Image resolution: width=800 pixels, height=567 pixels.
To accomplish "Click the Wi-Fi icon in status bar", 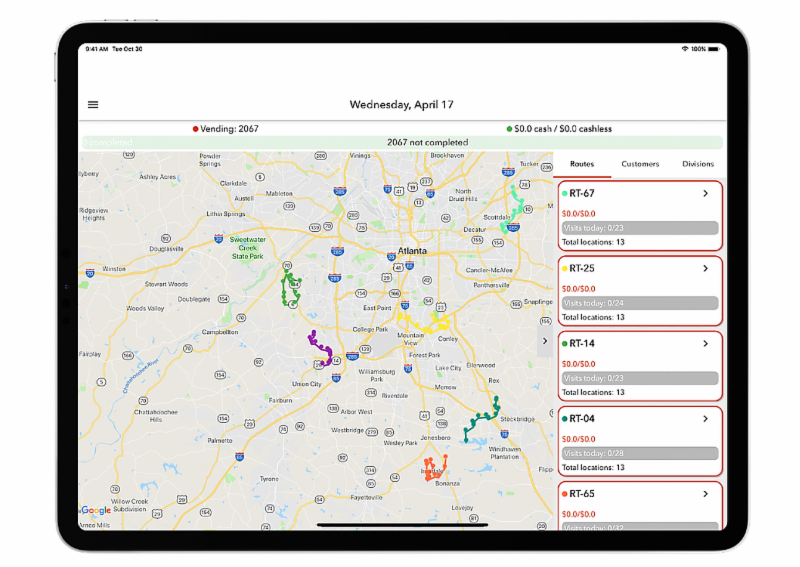I will [x=685, y=49].
